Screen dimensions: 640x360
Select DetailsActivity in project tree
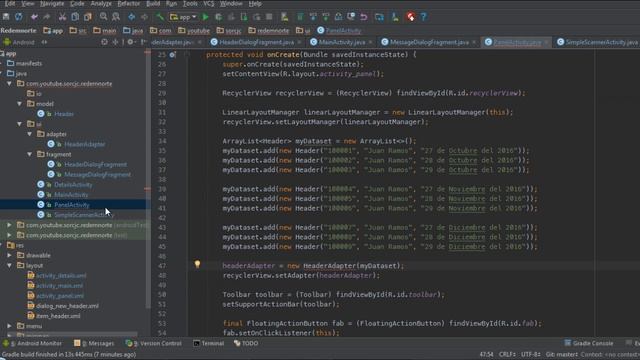[73, 184]
